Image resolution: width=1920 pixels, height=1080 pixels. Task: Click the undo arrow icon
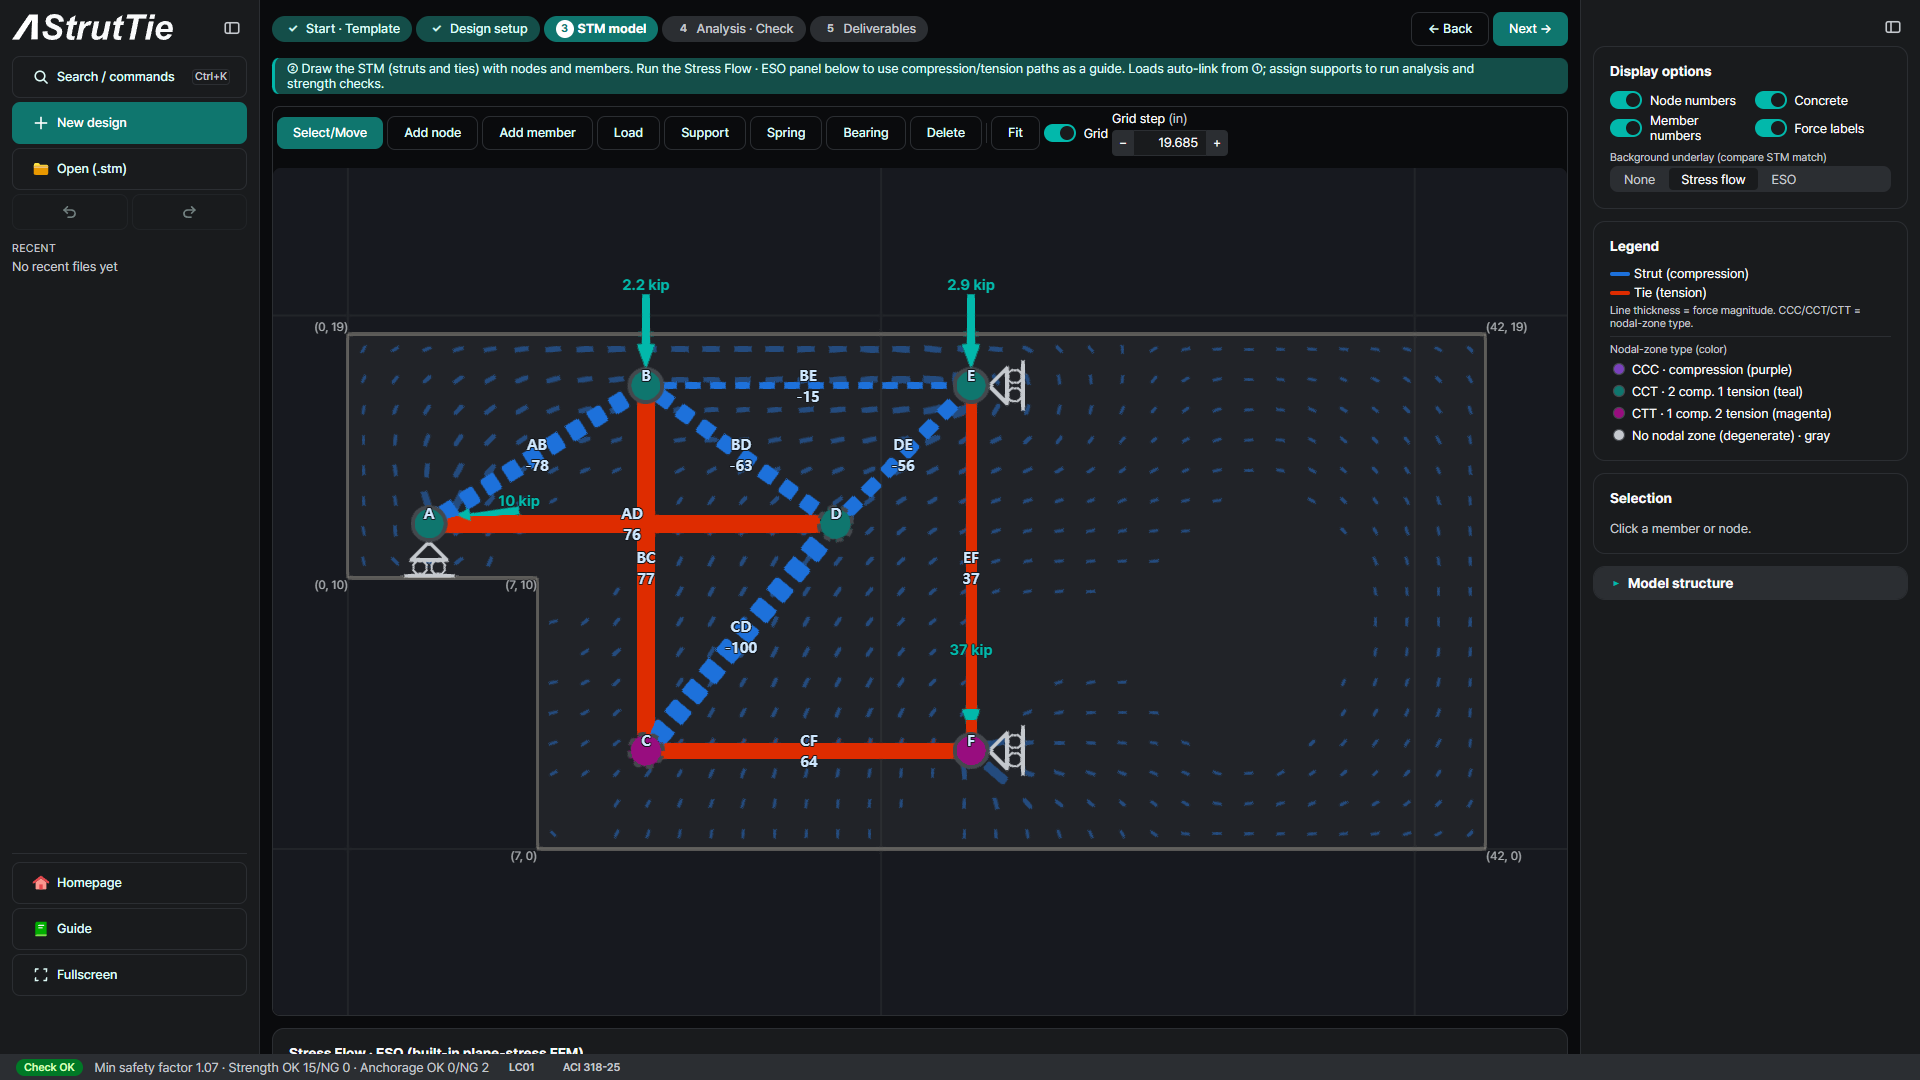(70, 212)
